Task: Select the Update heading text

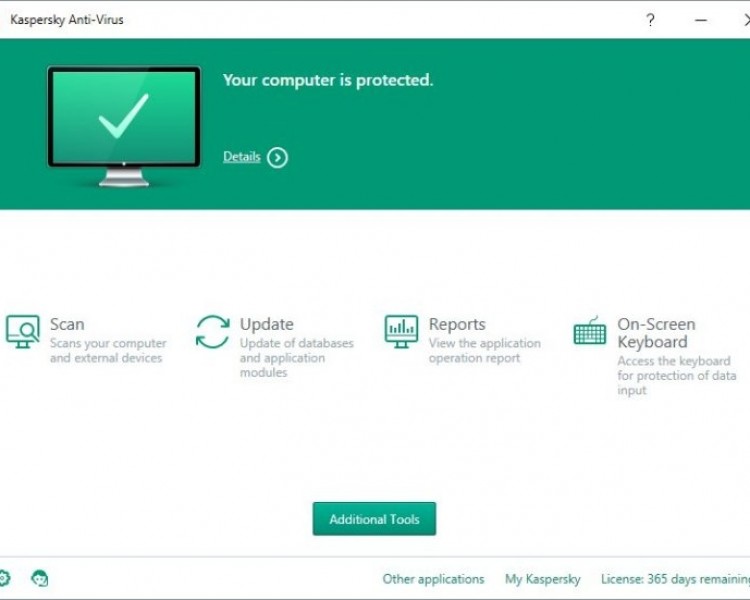Action: pyautogui.click(x=266, y=324)
